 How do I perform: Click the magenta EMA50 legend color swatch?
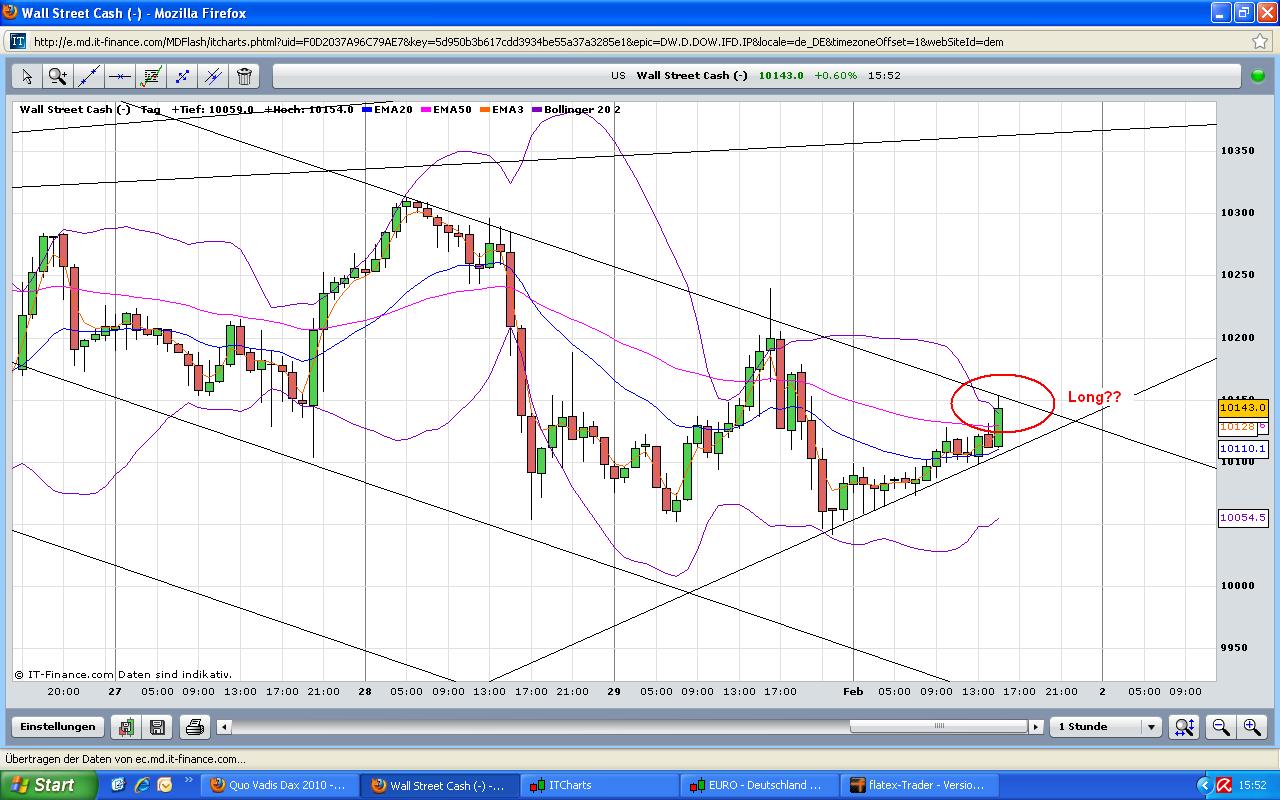[426, 109]
